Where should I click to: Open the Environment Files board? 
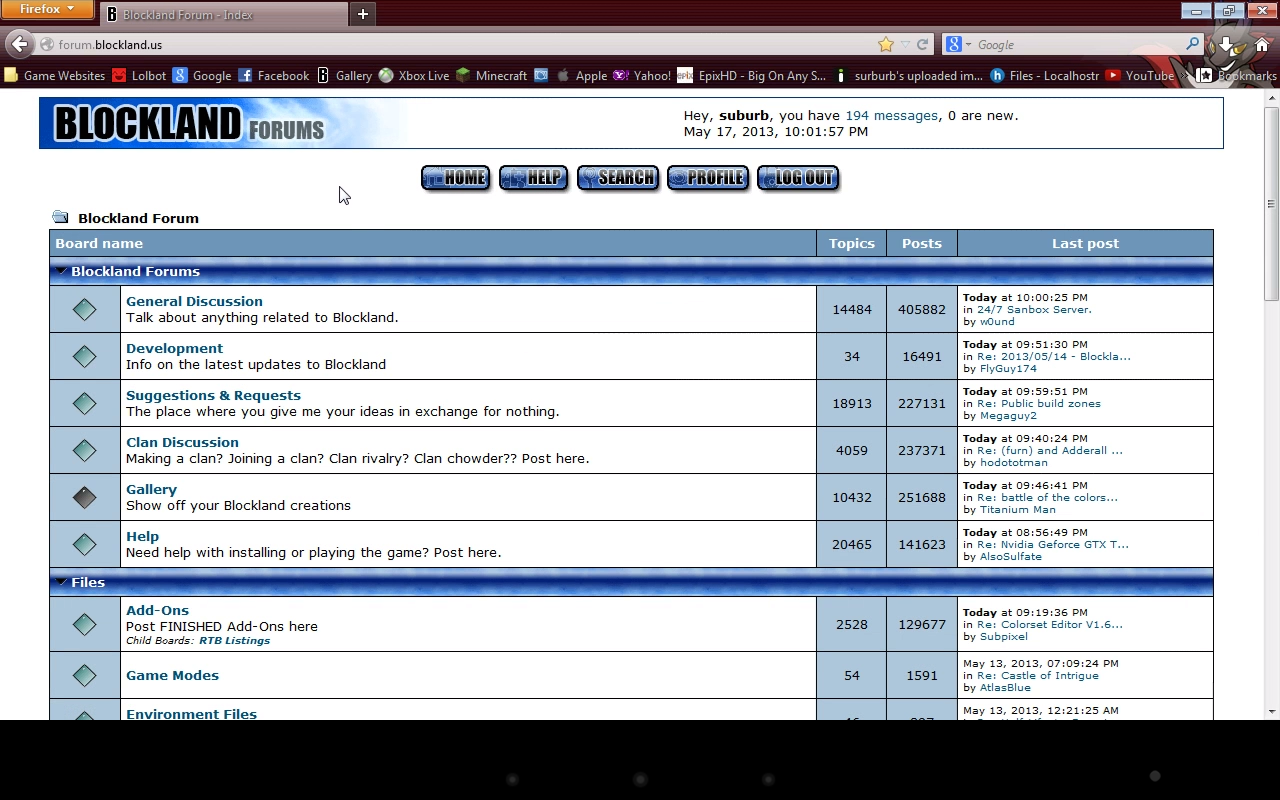(191, 714)
